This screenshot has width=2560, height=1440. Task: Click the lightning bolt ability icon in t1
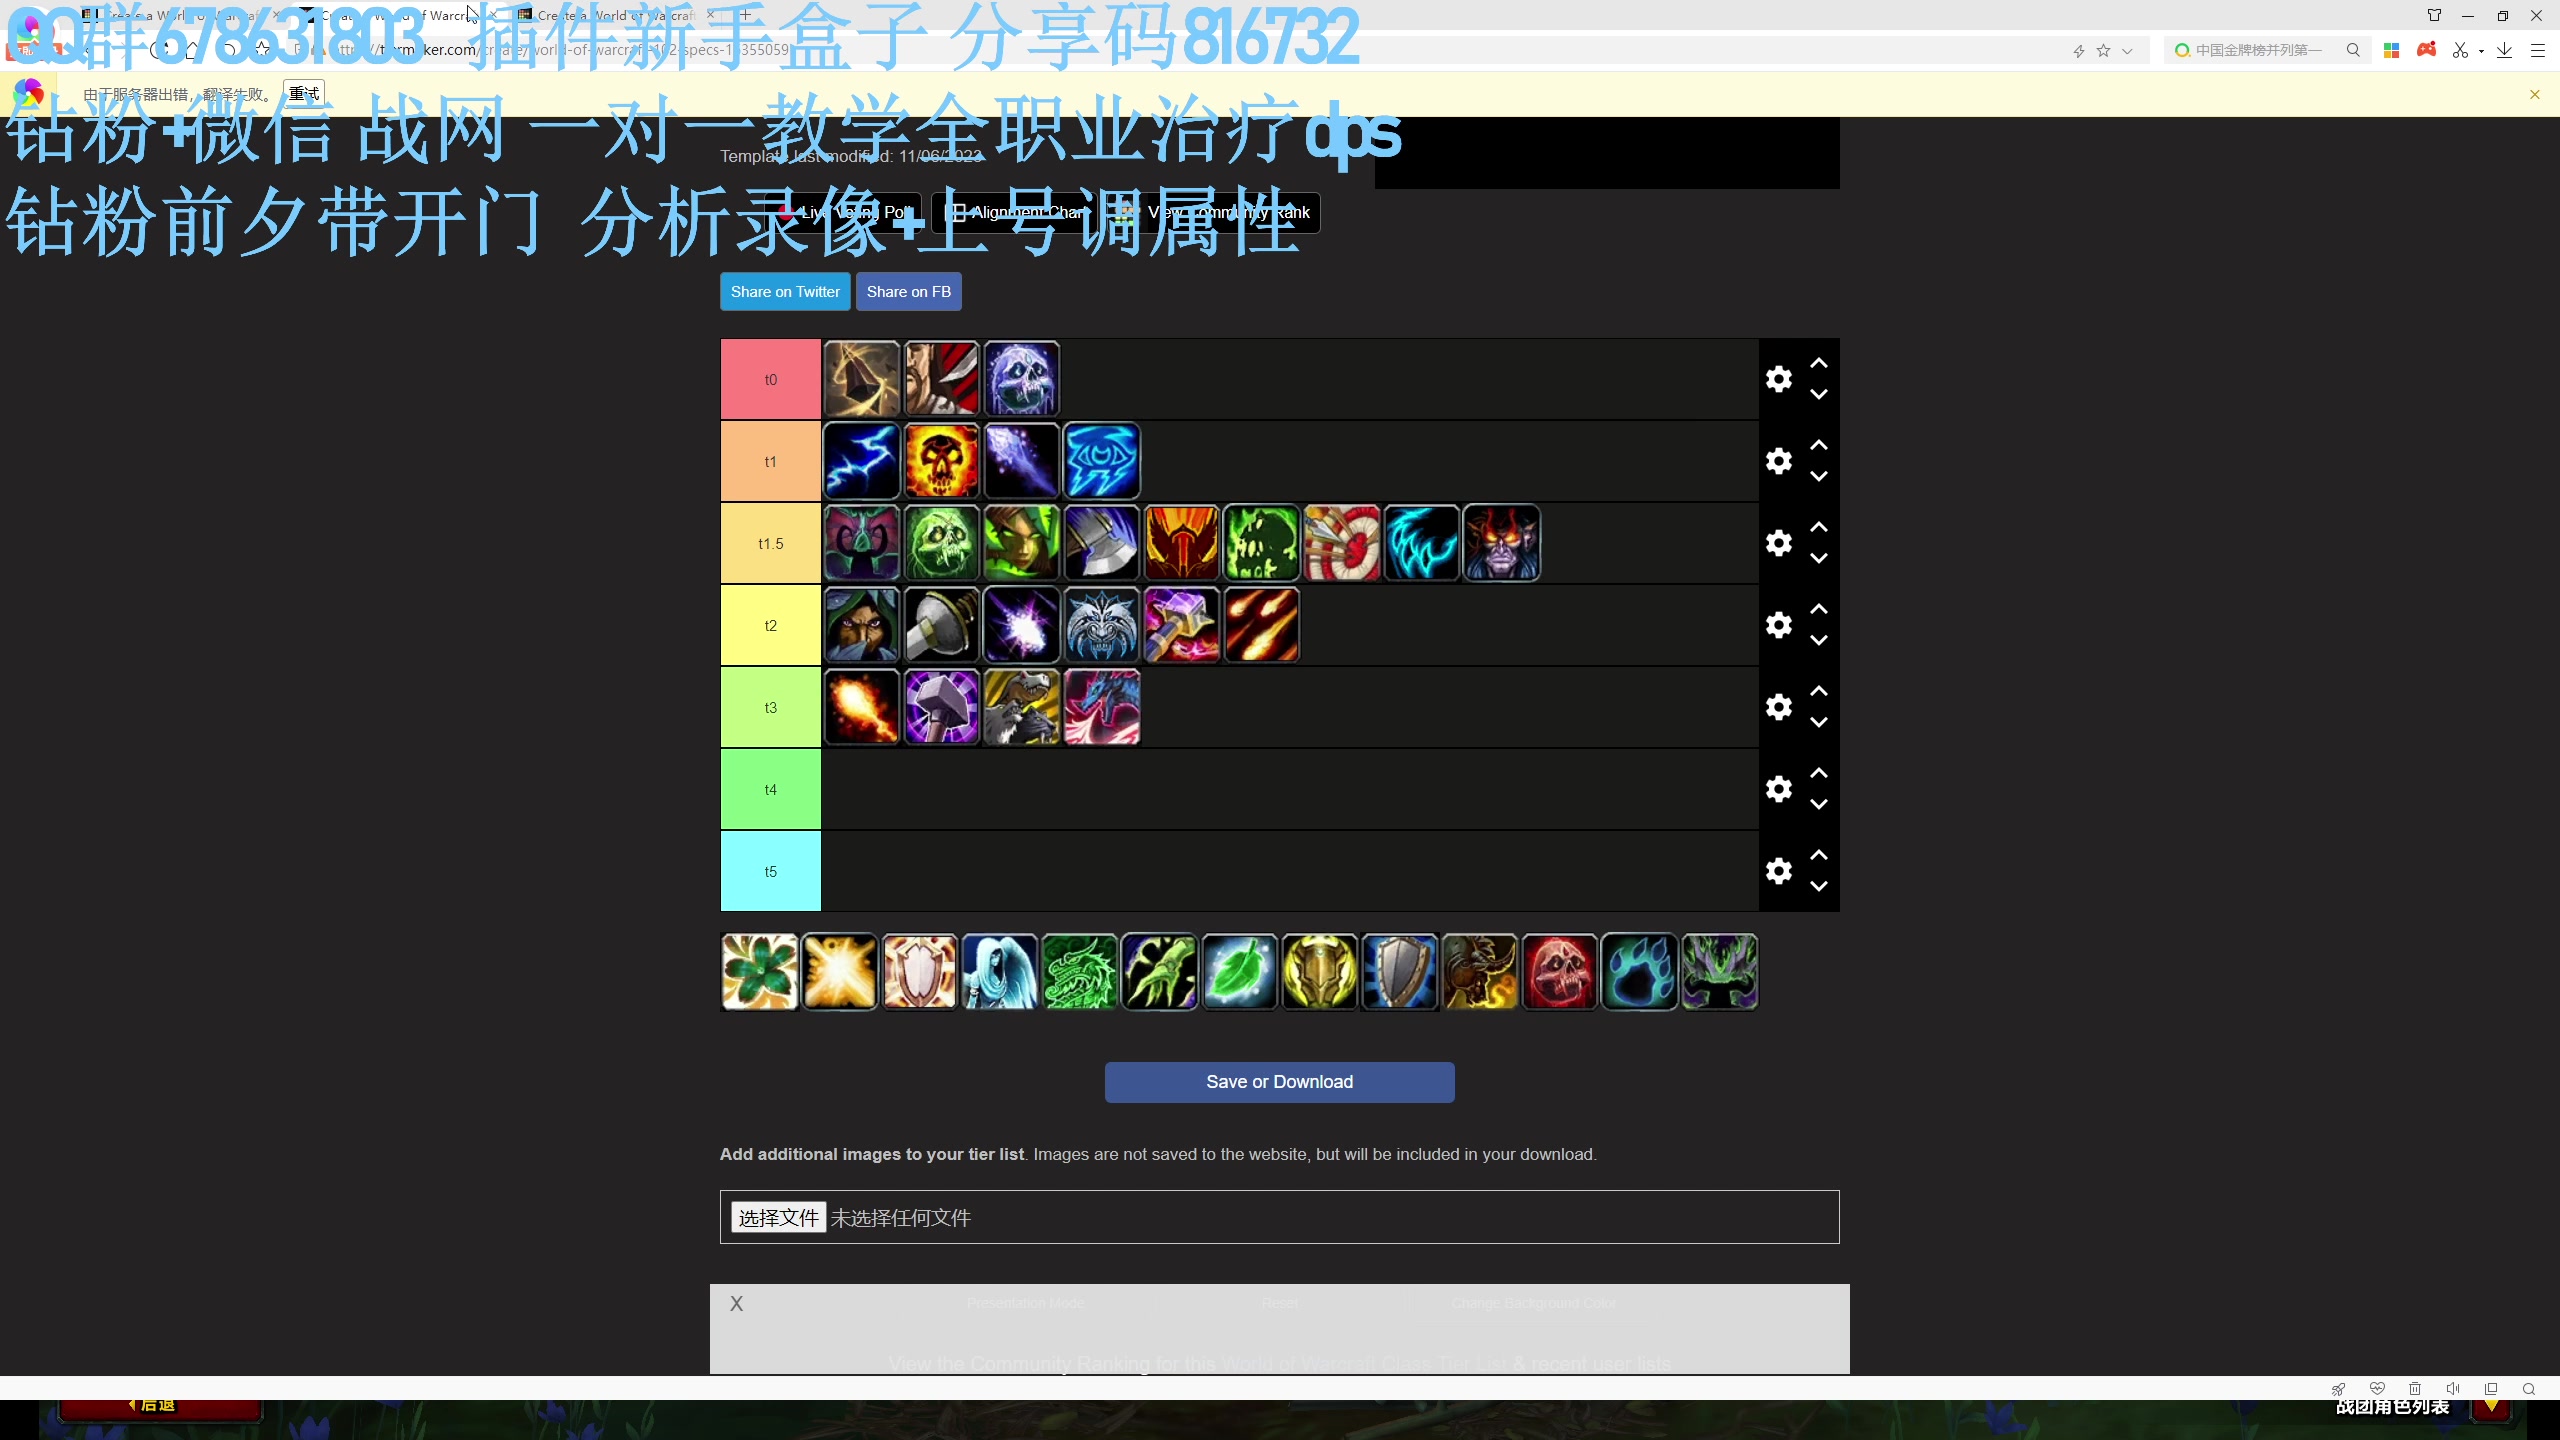[x=860, y=461]
